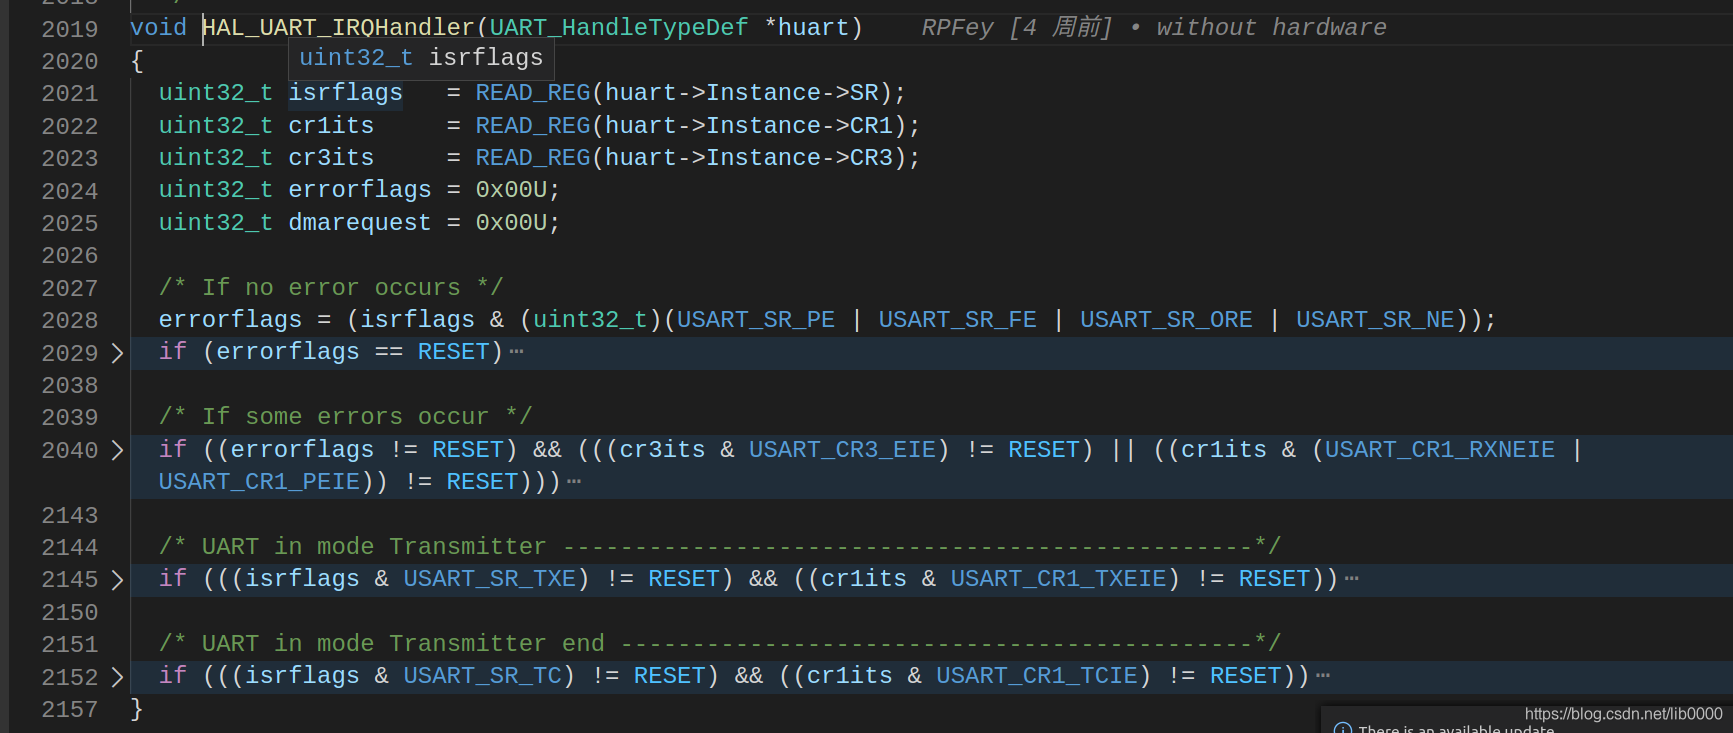Click the HAL_UART_IRQHandler function name

(338, 28)
